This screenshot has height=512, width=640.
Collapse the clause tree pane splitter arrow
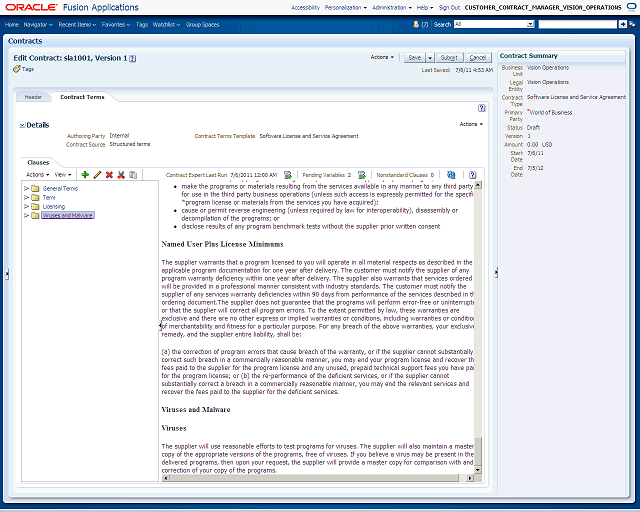coord(160,325)
